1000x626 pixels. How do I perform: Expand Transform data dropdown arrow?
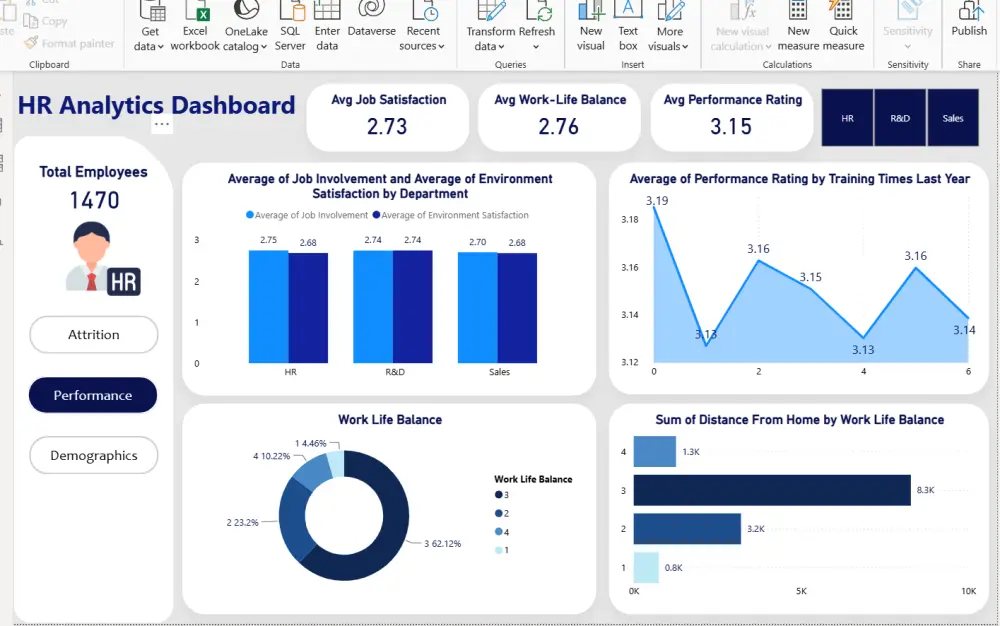(501, 47)
